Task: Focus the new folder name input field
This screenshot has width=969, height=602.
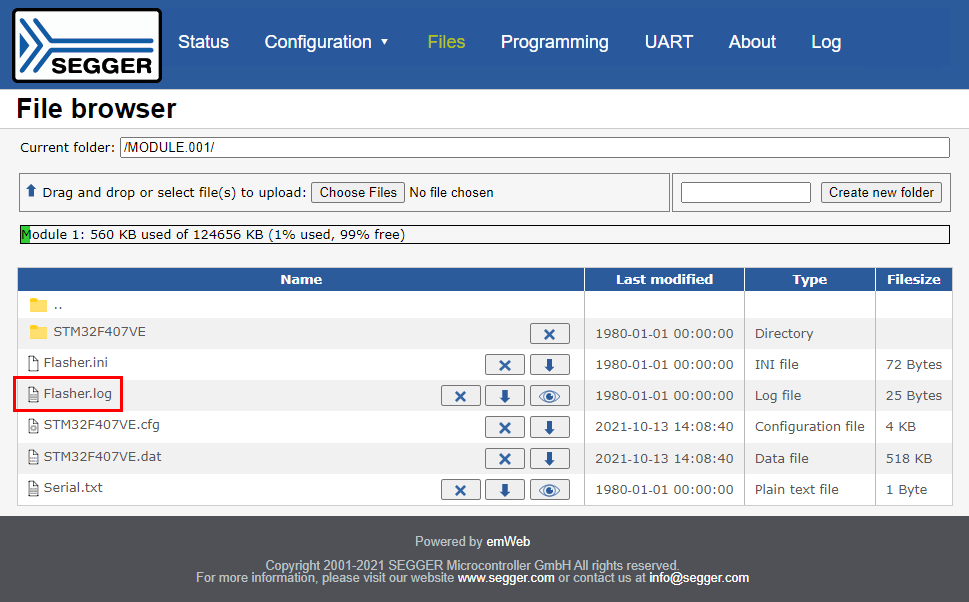Action: click(745, 192)
